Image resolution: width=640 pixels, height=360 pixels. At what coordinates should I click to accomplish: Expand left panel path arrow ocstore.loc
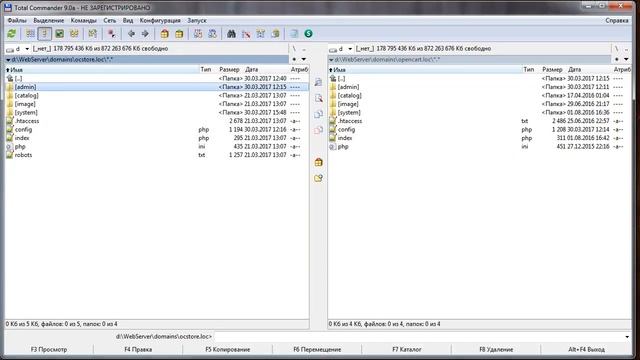(x=8, y=60)
